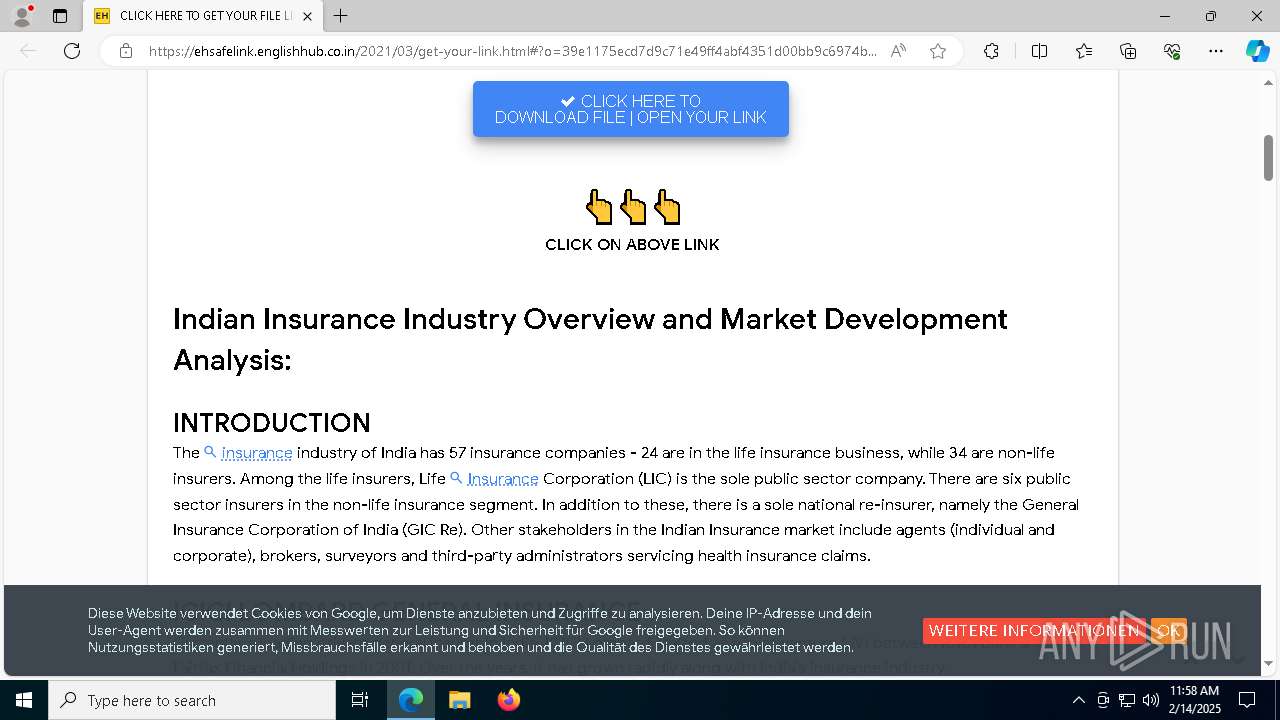
Task: Open the tab actions menu icon
Action: coord(60,16)
